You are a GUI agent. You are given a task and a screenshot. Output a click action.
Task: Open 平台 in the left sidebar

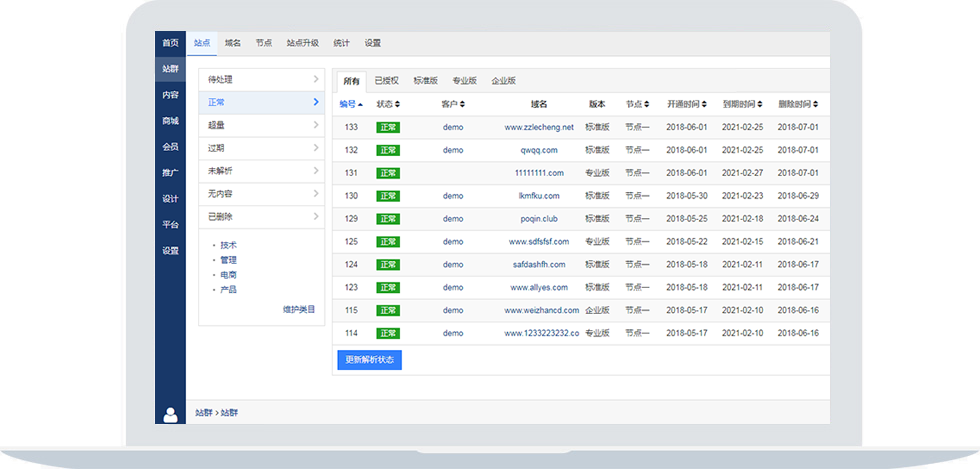click(x=170, y=224)
